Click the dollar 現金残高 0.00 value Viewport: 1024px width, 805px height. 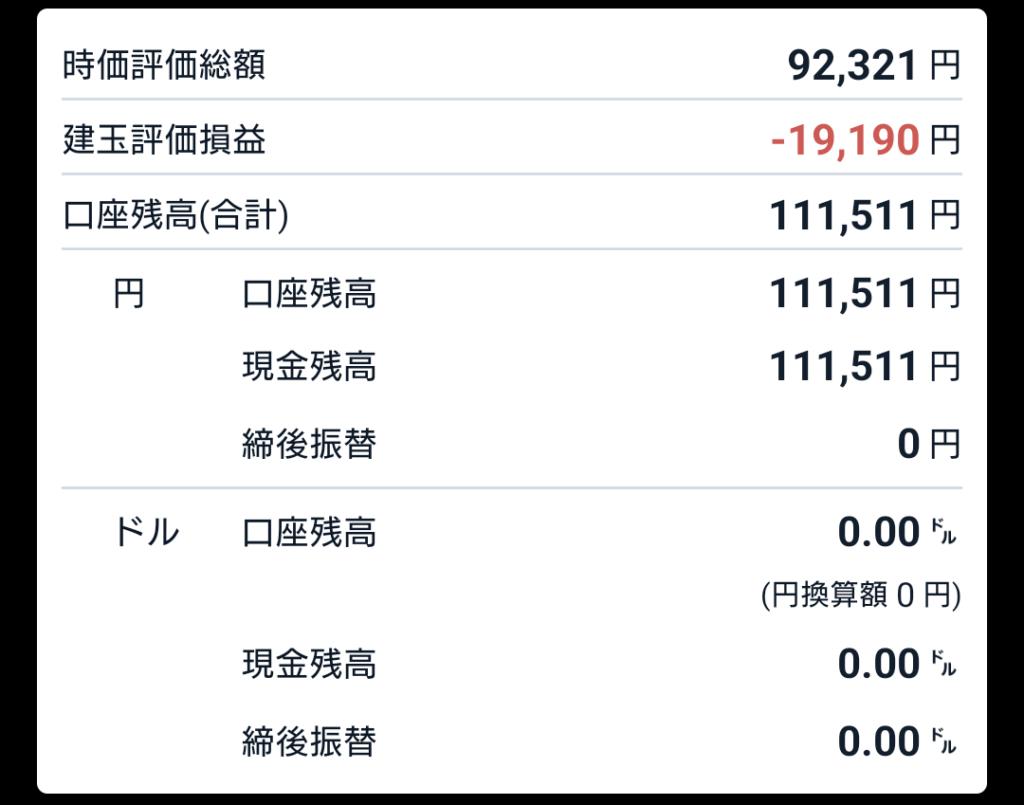pos(897,664)
